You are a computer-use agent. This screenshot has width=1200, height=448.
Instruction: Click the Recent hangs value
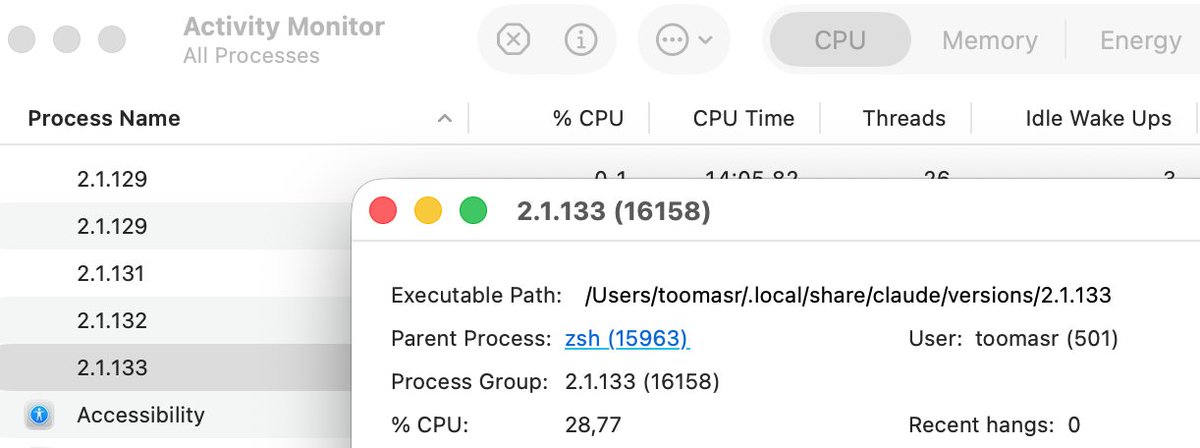click(x=1074, y=425)
